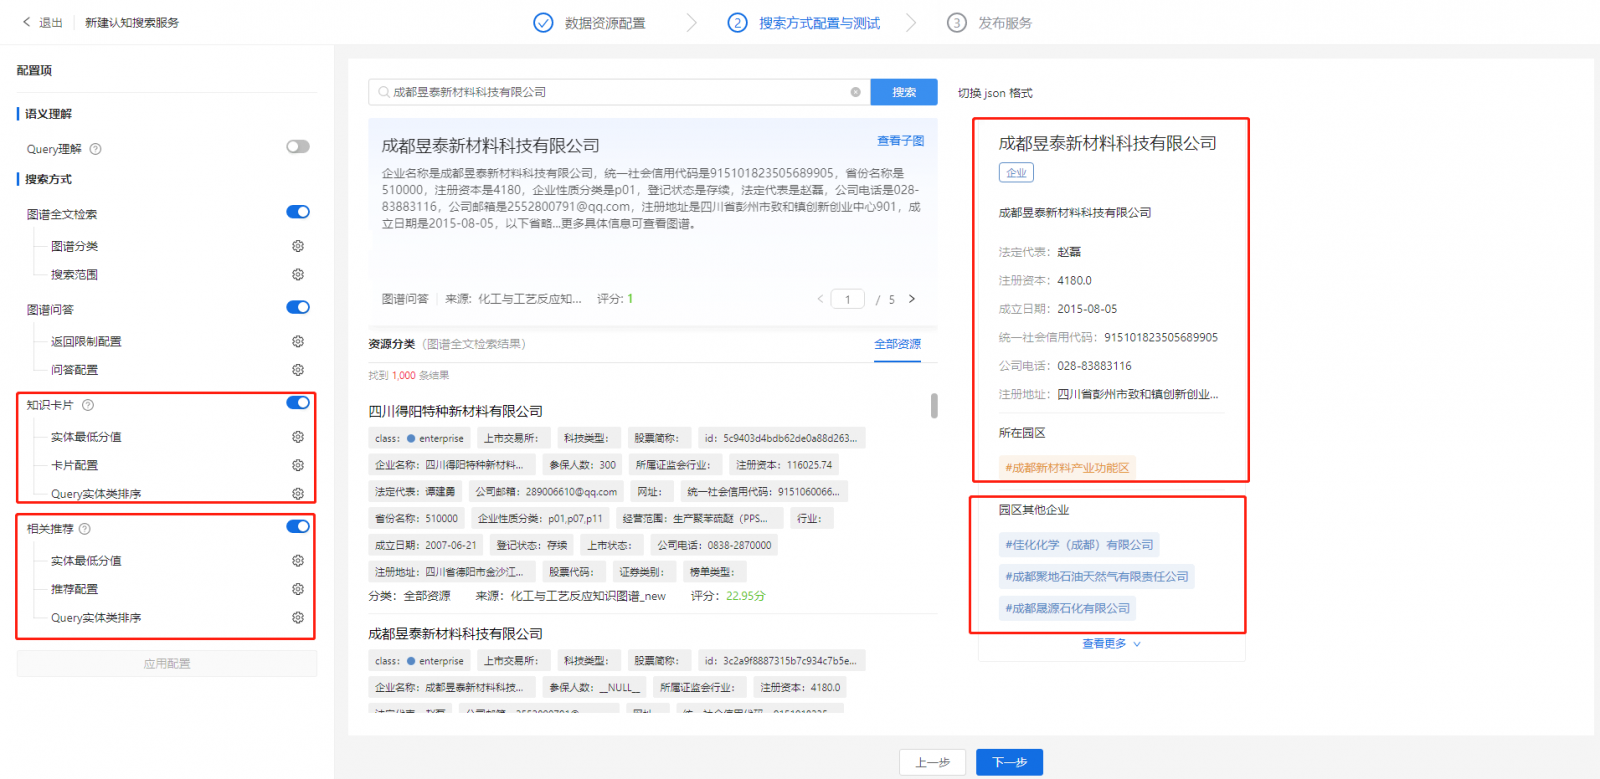Screen dimensions: 1600x779
Task: Click step 1 数据资源配置 check icon
Action: point(543,22)
